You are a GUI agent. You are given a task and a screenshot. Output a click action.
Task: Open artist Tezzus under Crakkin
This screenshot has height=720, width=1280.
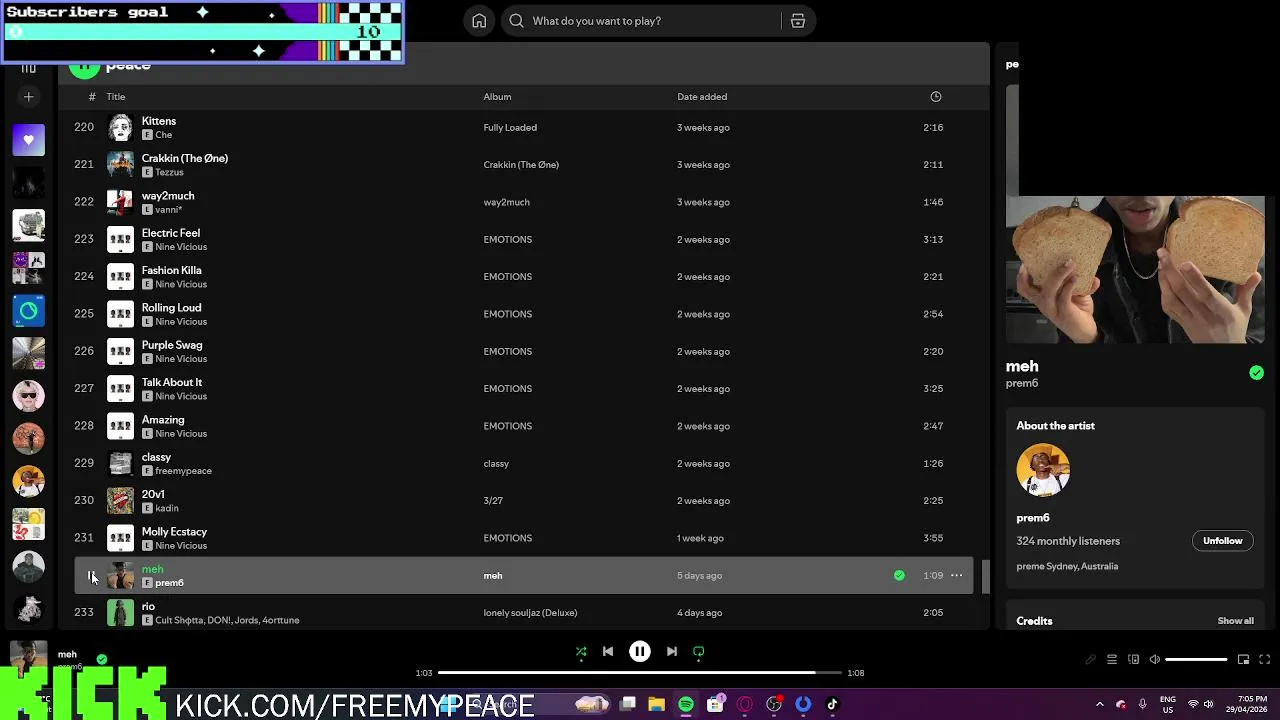(x=169, y=172)
